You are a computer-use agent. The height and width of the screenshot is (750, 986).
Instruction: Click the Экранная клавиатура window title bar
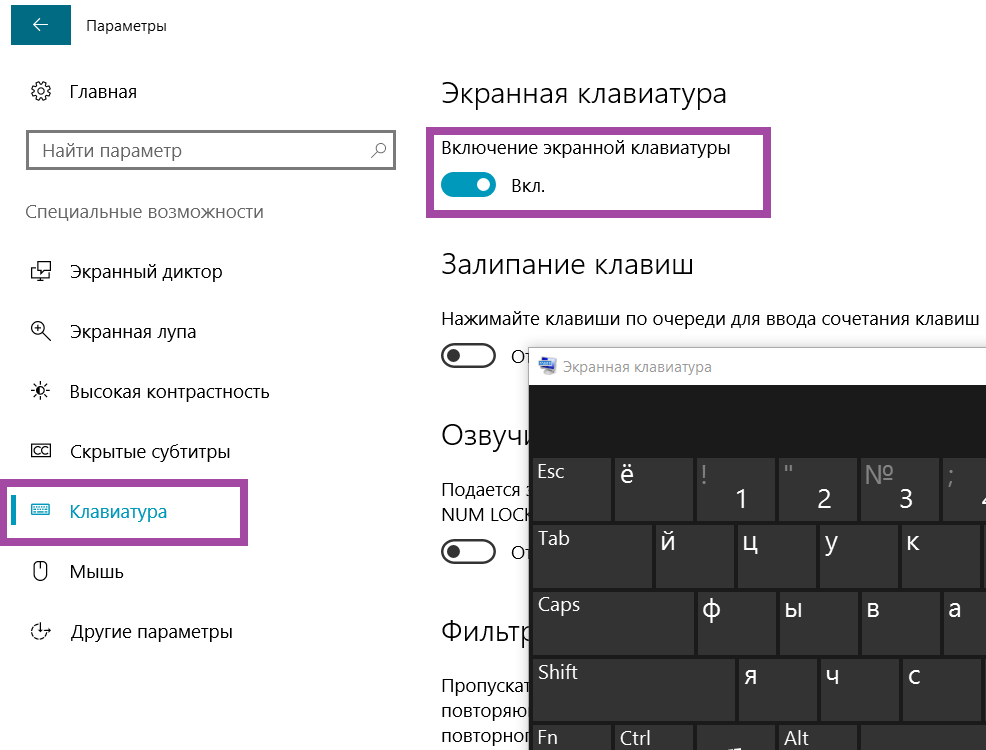click(758, 366)
